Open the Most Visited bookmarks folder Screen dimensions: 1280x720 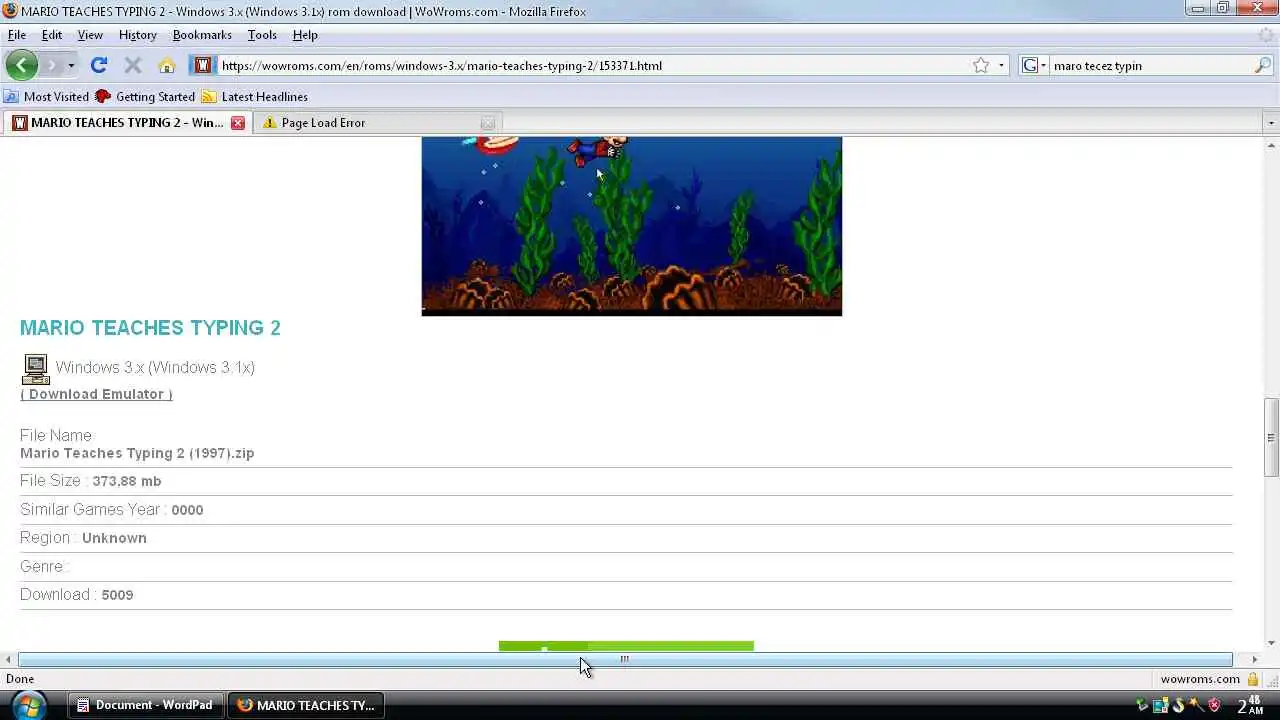(x=46, y=96)
